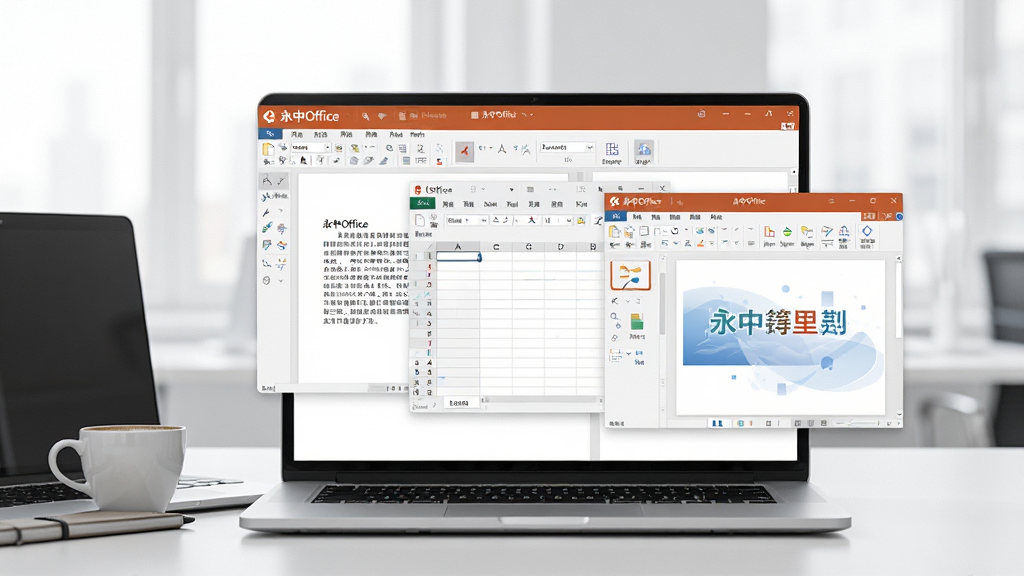The image size is (1024, 576).
Task: Click the clipboard paste icon in the word processor toolbar
Action: [x=268, y=149]
